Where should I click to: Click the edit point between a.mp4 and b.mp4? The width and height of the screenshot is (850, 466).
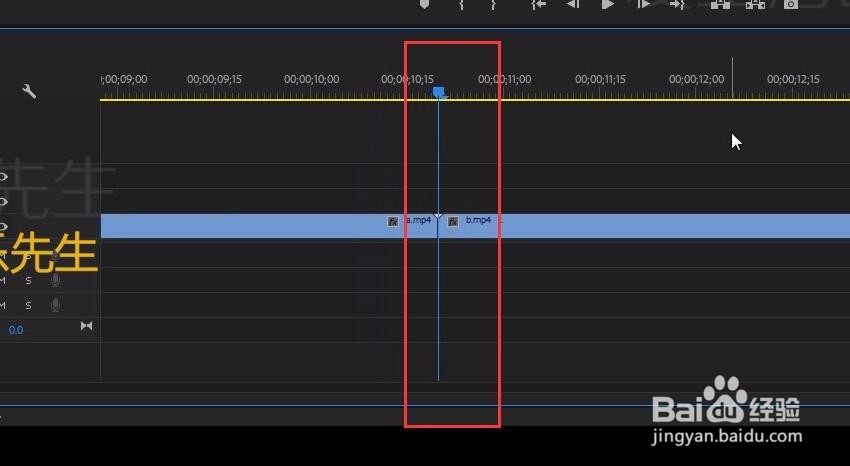tap(438, 226)
